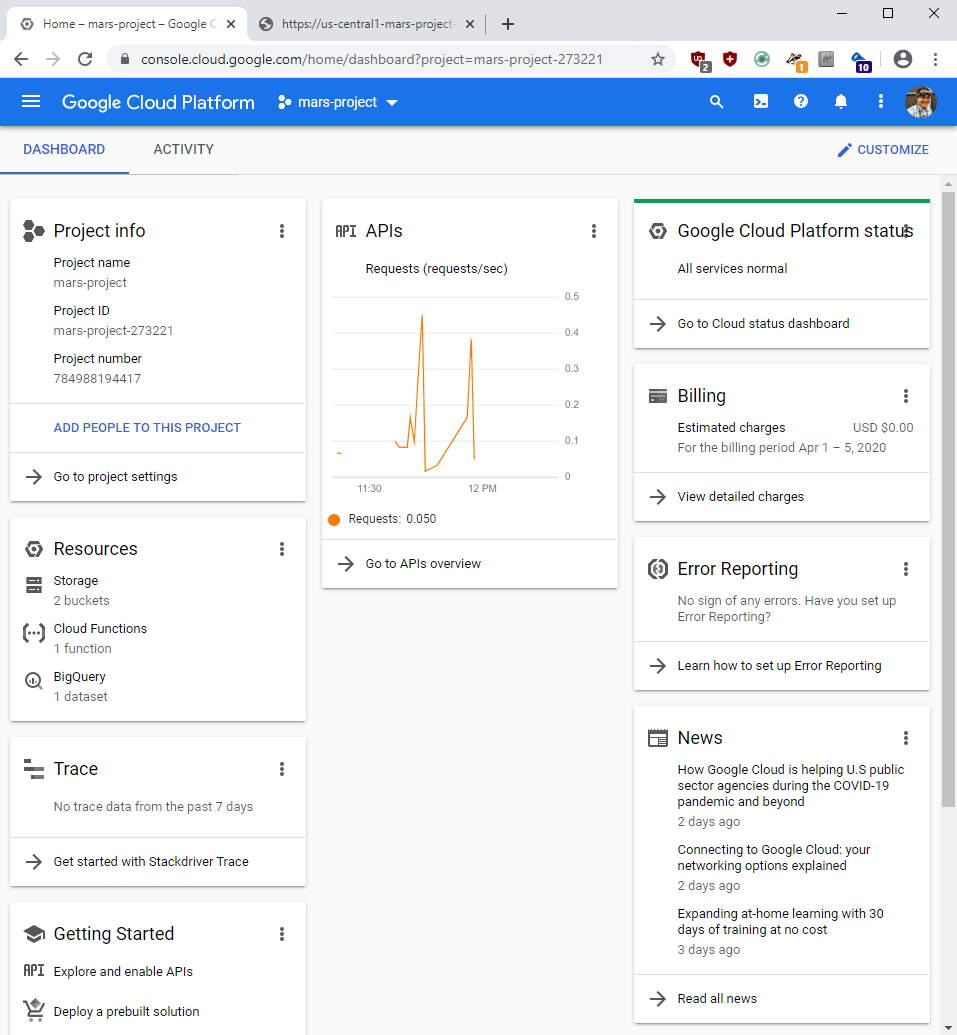Open APIs card three-dot menu
Image resolution: width=957 pixels, height=1035 pixels.
[594, 231]
